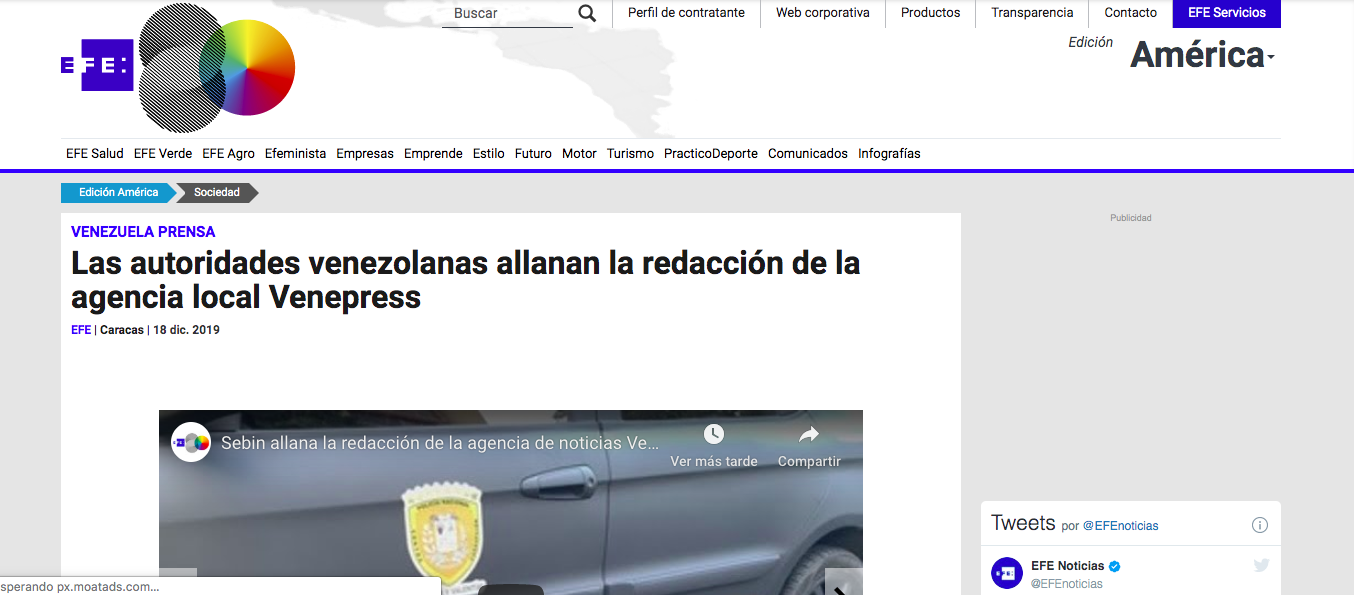The height and width of the screenshot is (595, 1354).
Task: Open Web corporativa link
Action: pyautogui.click(x=823, y=13)
